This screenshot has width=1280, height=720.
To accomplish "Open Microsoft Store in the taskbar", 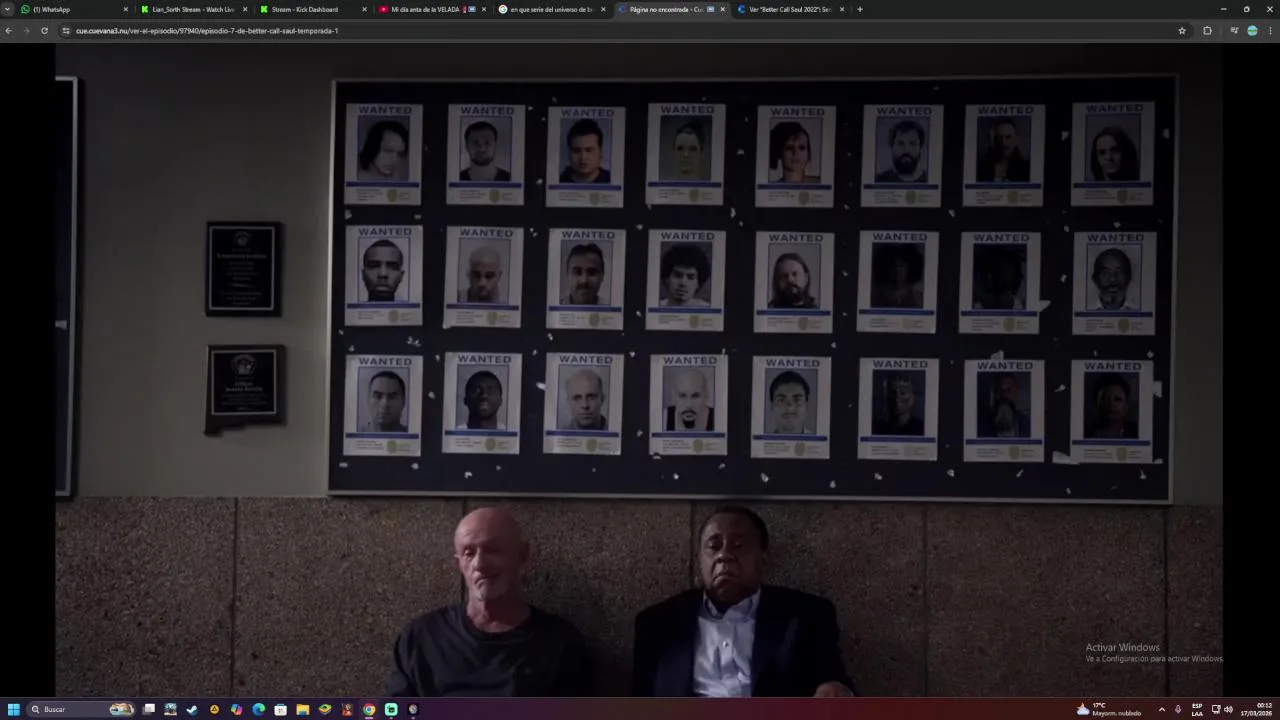I will (x=280, y=709).
